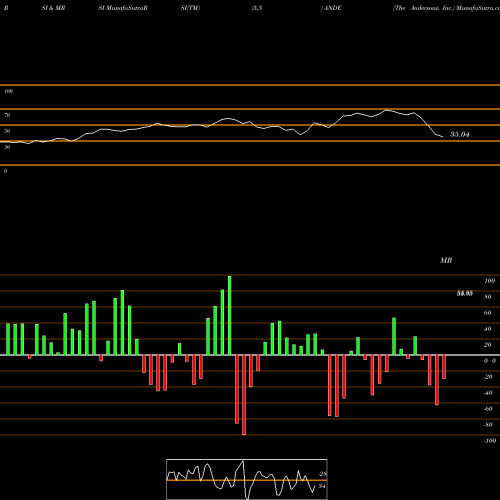Click the -28 value in mini chart
500x500 pixels.
point(323,474)
